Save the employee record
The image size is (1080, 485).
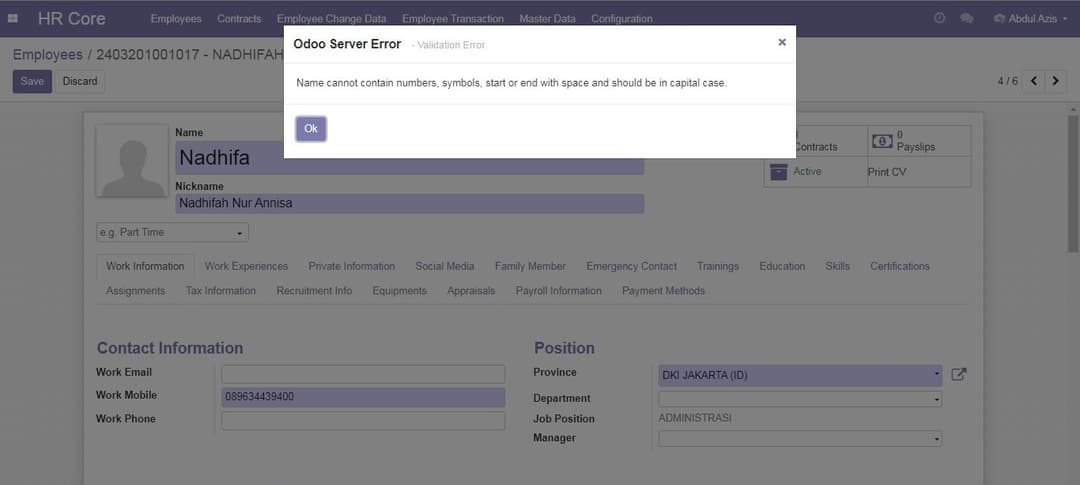[x=32, y=81]
